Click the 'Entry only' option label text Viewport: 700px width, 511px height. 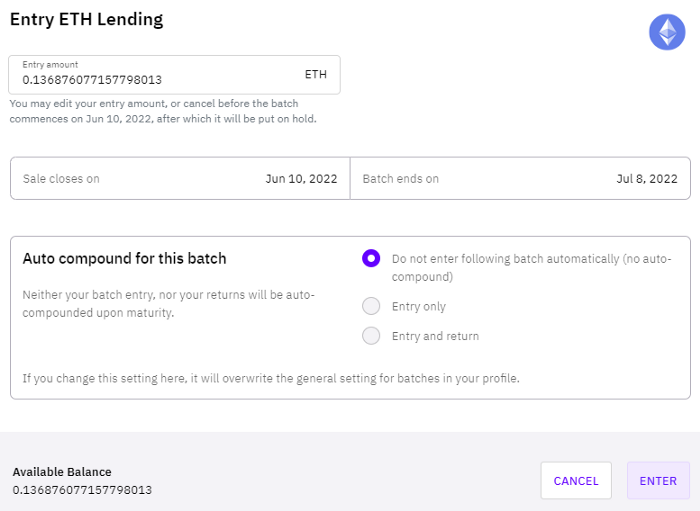tap(419, 307)
